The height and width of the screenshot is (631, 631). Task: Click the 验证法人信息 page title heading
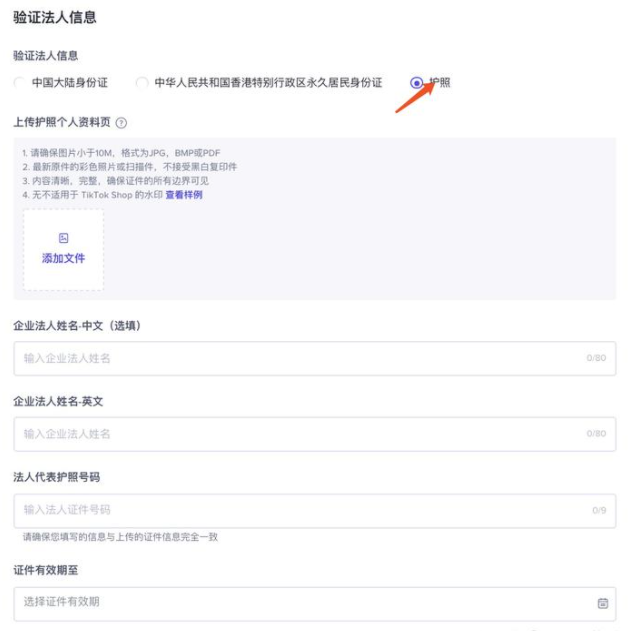click(55, 17)
